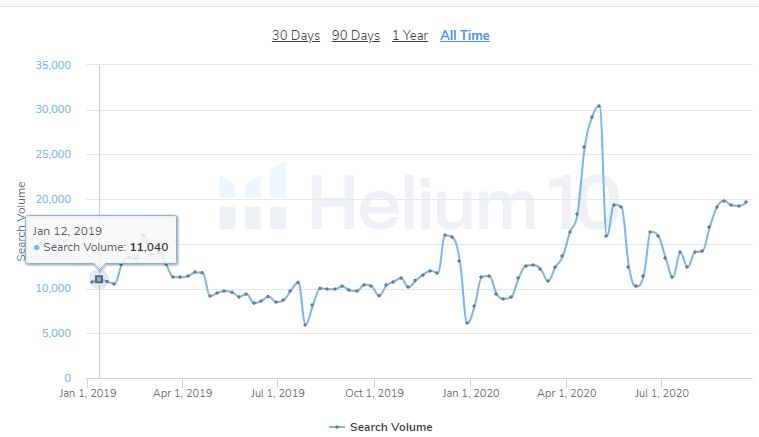Click the vertical Search Volume axis title
759x437 pixels.
pos(21,222)
